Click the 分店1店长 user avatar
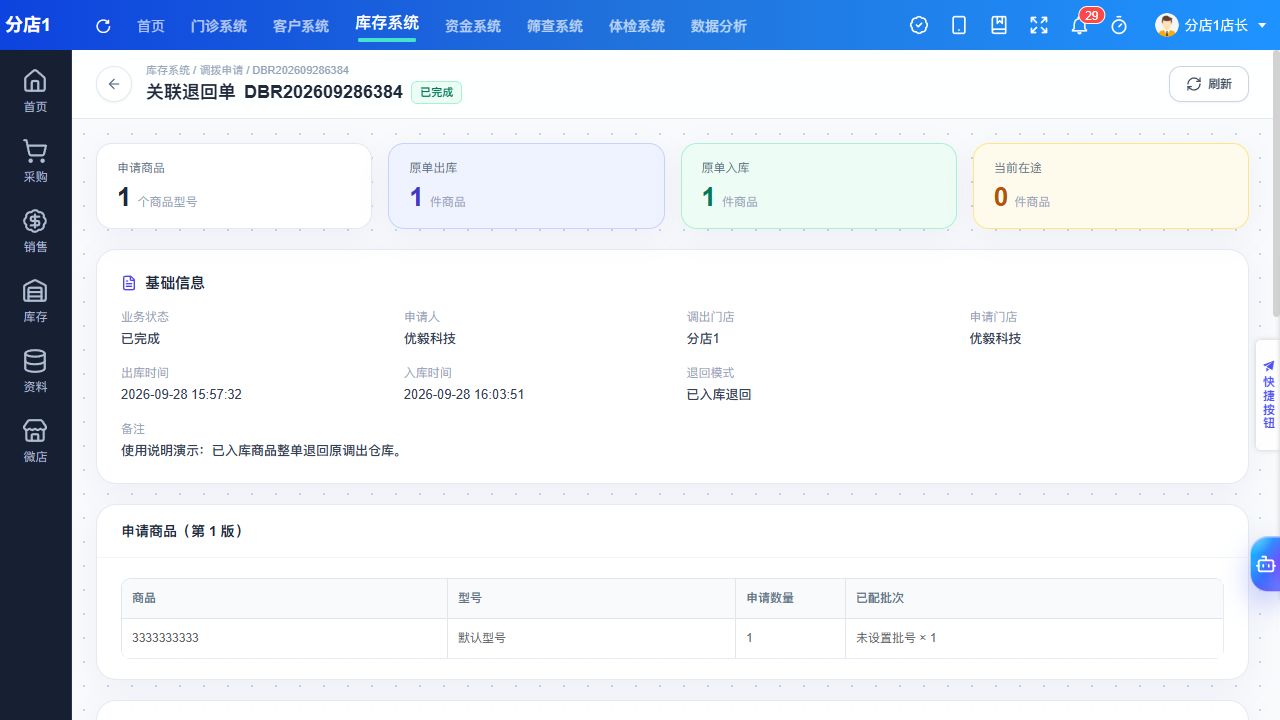Image resolution: width=1280 pixels, height=720 pixels. click(x=1166, y=25)
